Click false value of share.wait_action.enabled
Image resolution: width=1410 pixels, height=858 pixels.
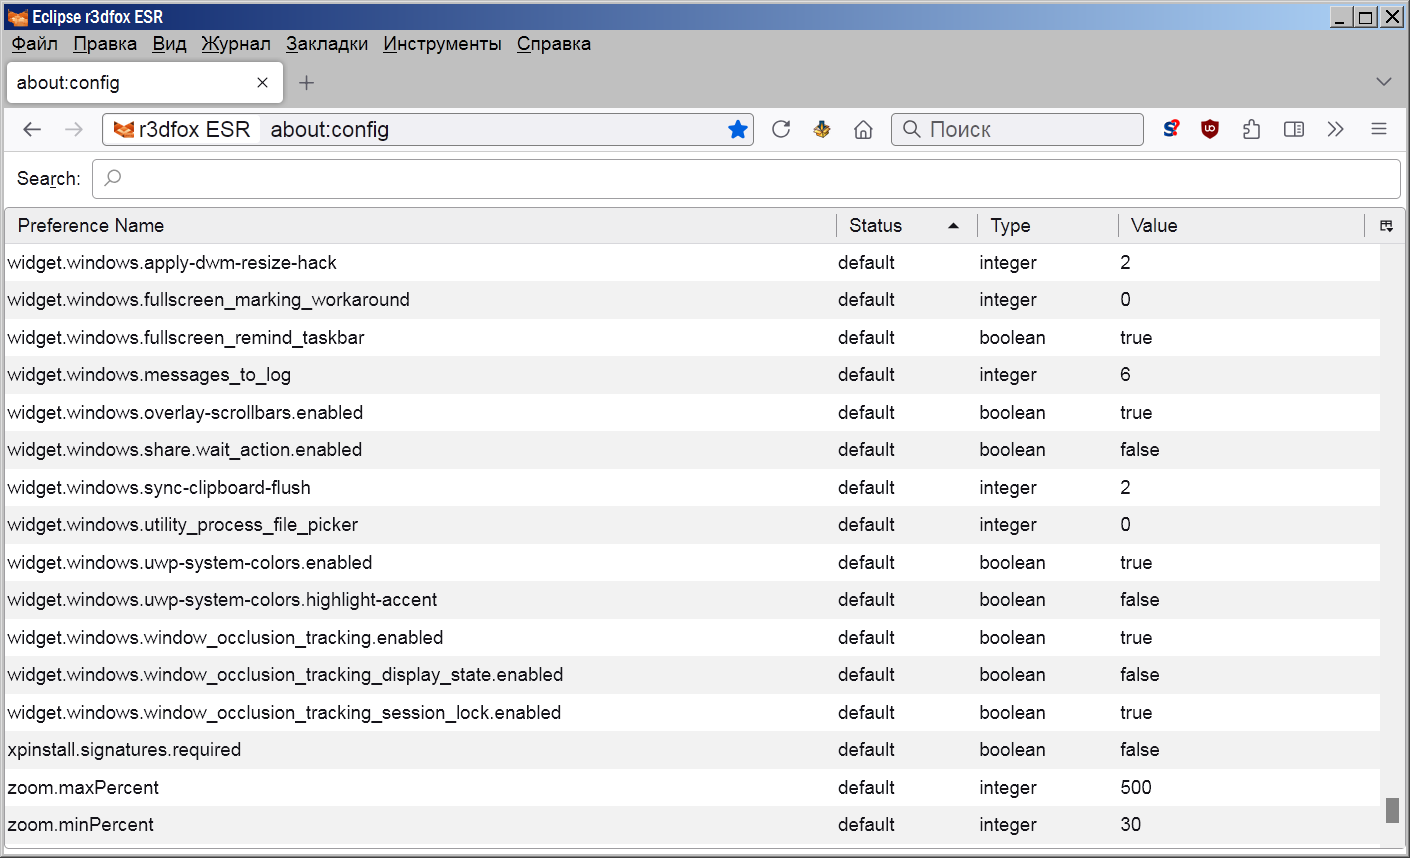click(1140, 450)
